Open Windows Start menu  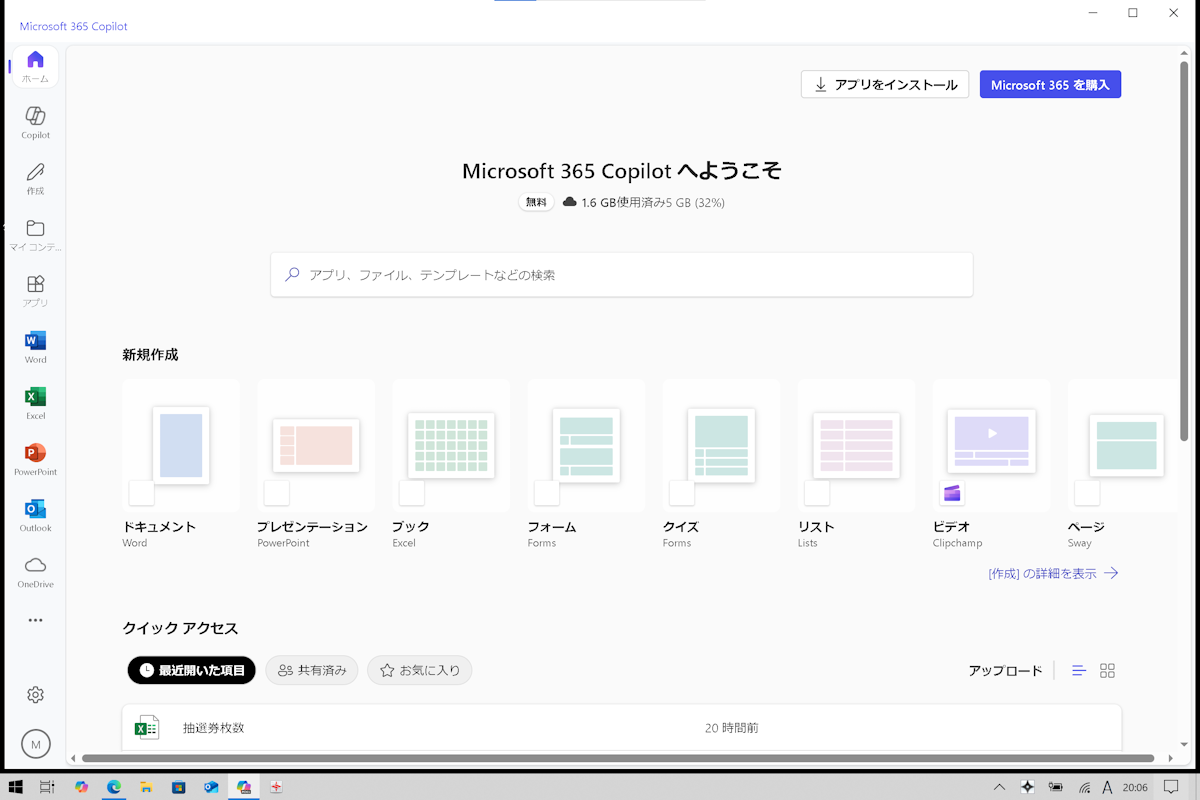15,787
